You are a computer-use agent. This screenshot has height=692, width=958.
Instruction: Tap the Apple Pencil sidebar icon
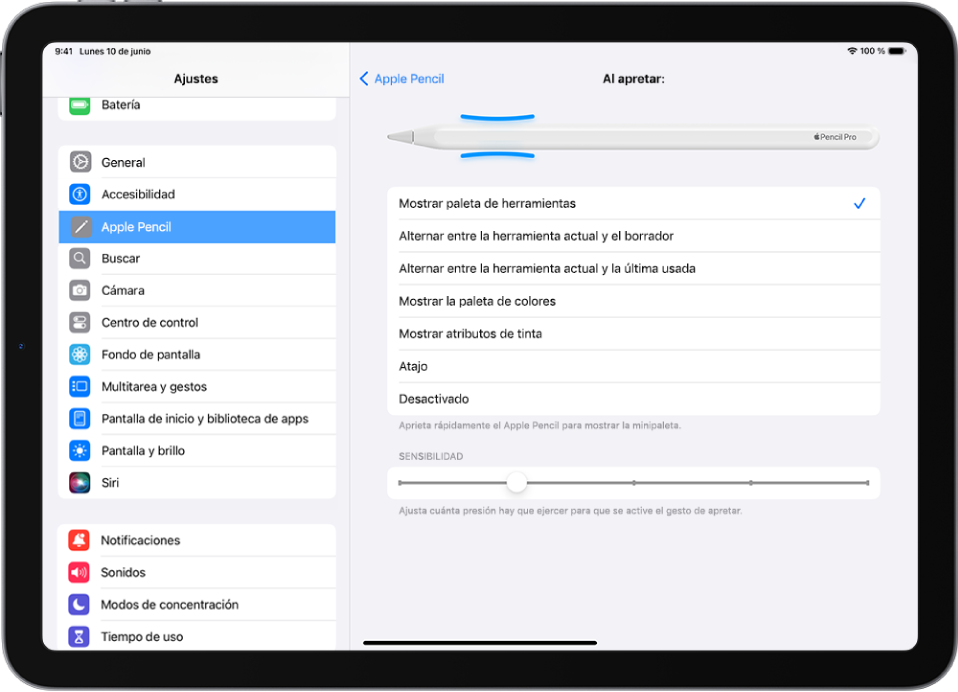click(80, 227)
